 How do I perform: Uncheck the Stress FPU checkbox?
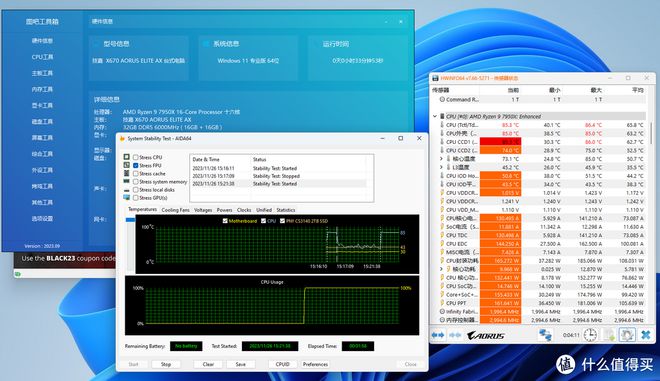point(136,165)
